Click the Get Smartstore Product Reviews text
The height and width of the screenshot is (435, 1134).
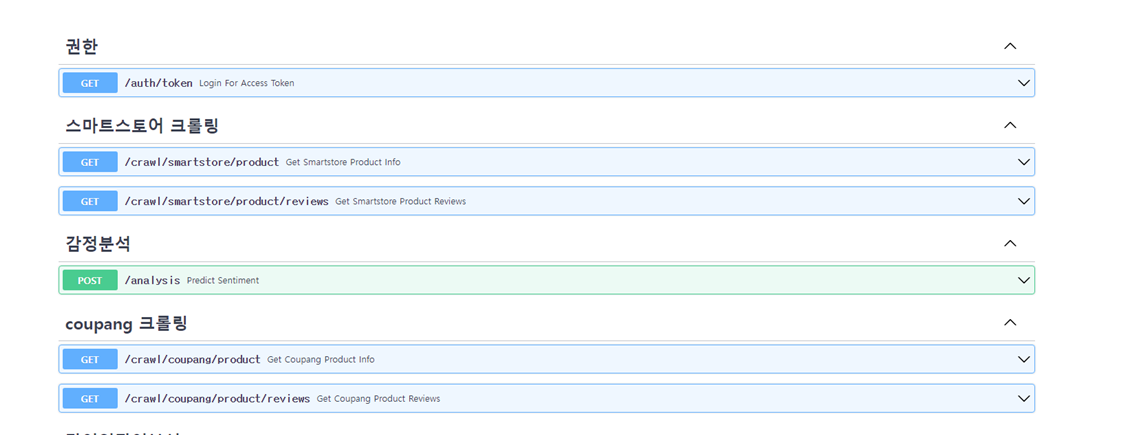[400, 202]
